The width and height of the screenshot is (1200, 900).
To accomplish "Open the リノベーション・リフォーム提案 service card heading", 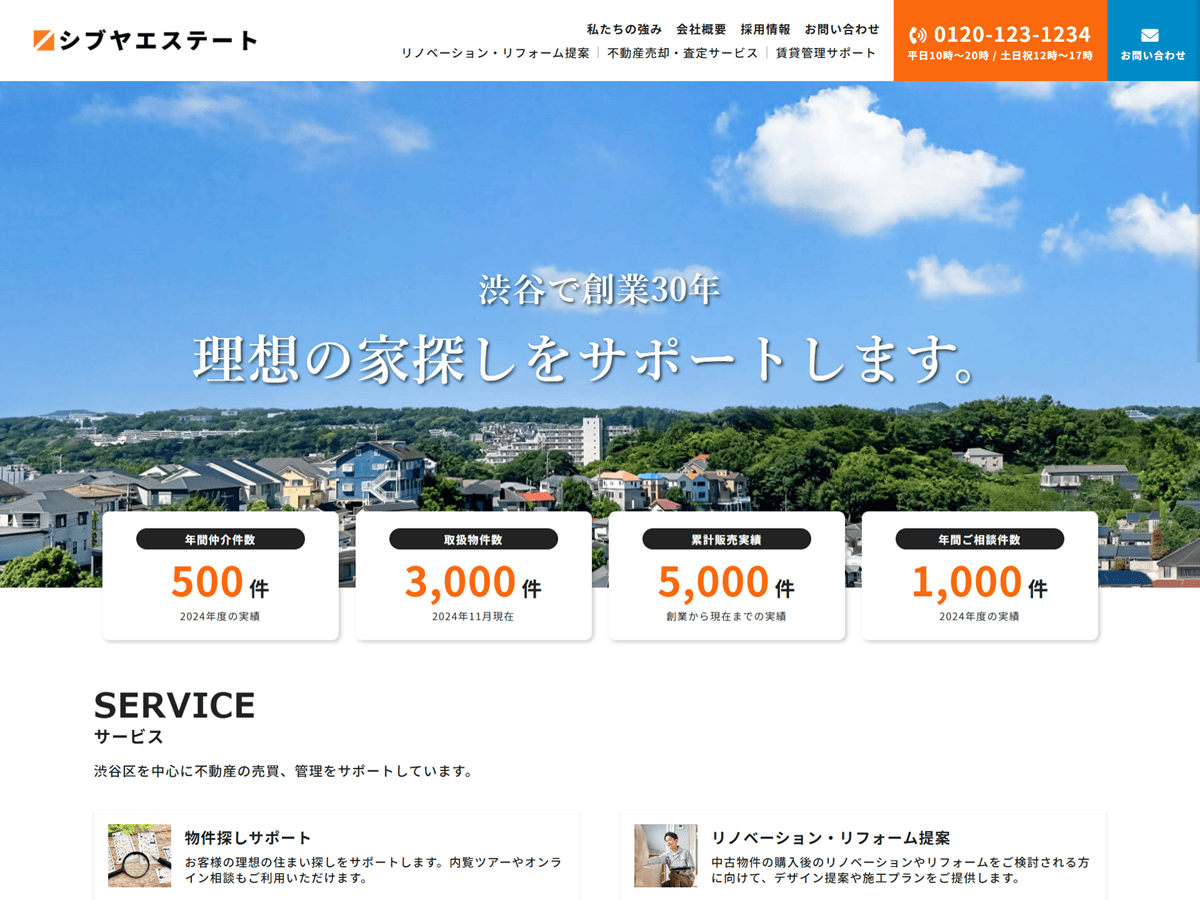I will [830, 838].
